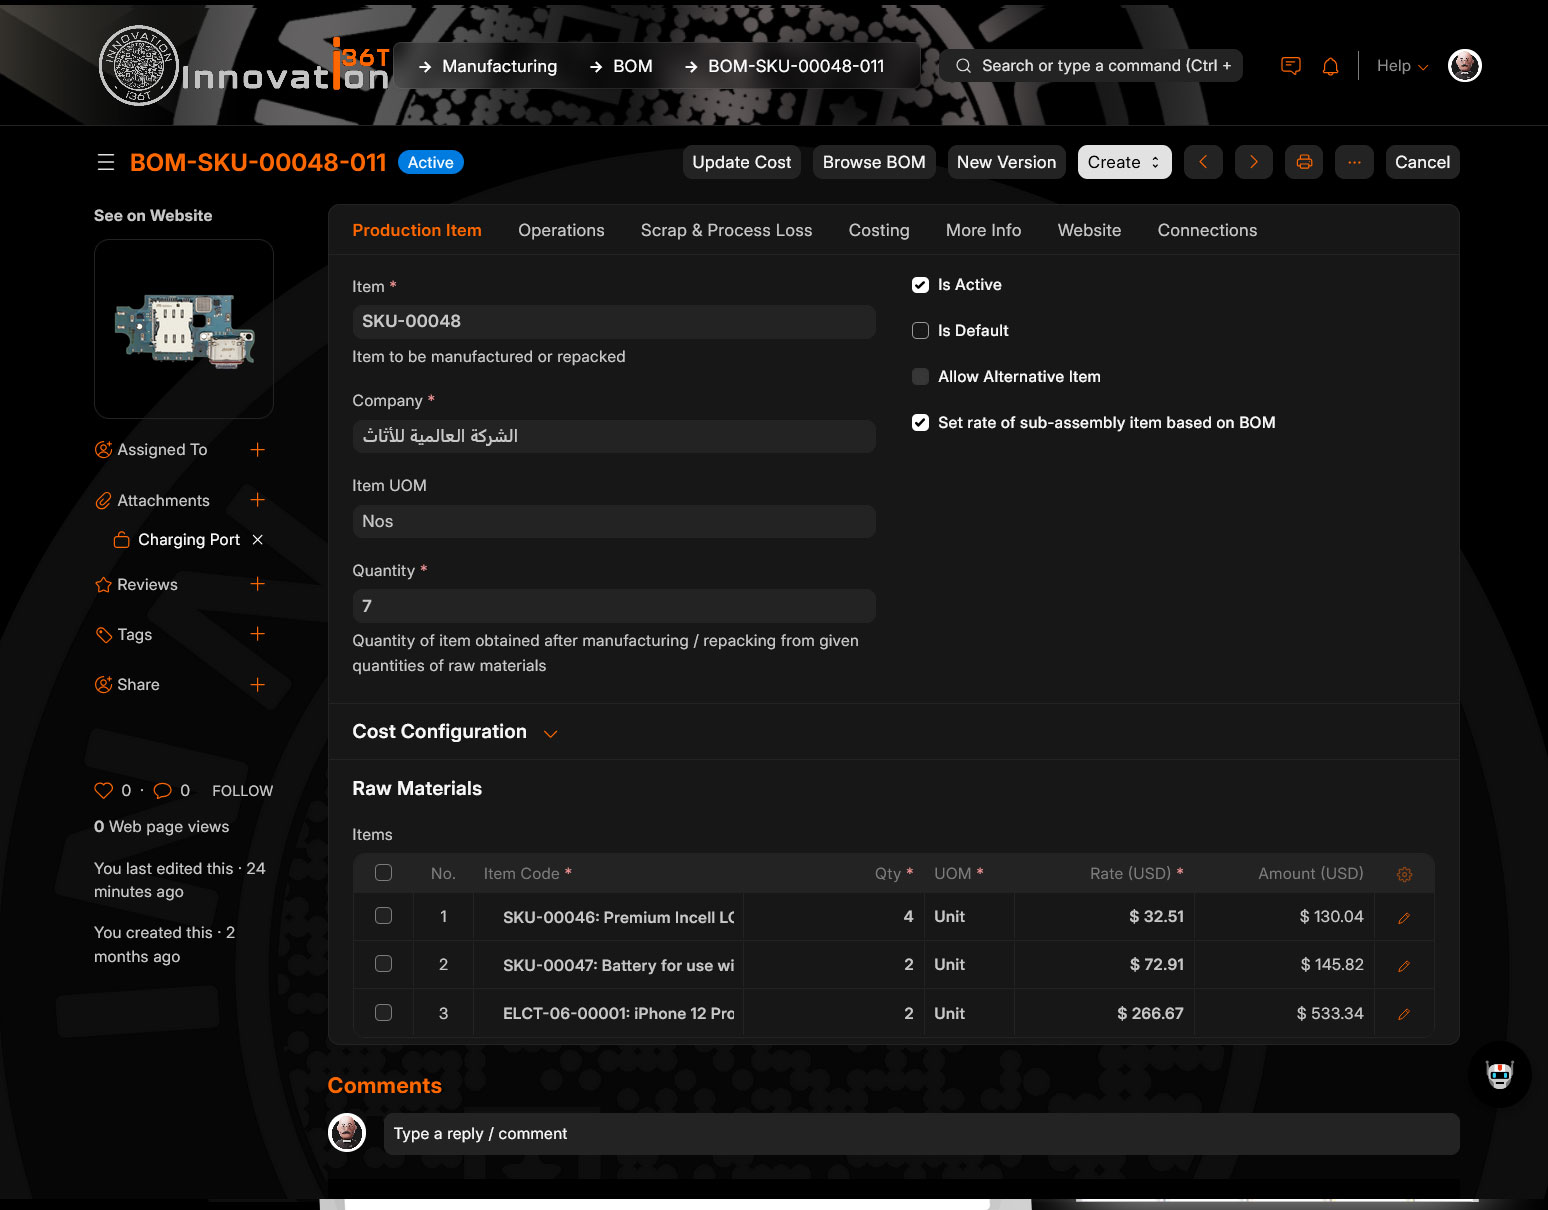This screenshot has width=1548, height=1210.
Task: Open the three-dots more options menu
Action: pyautogui.click(x=1354, y=162)
